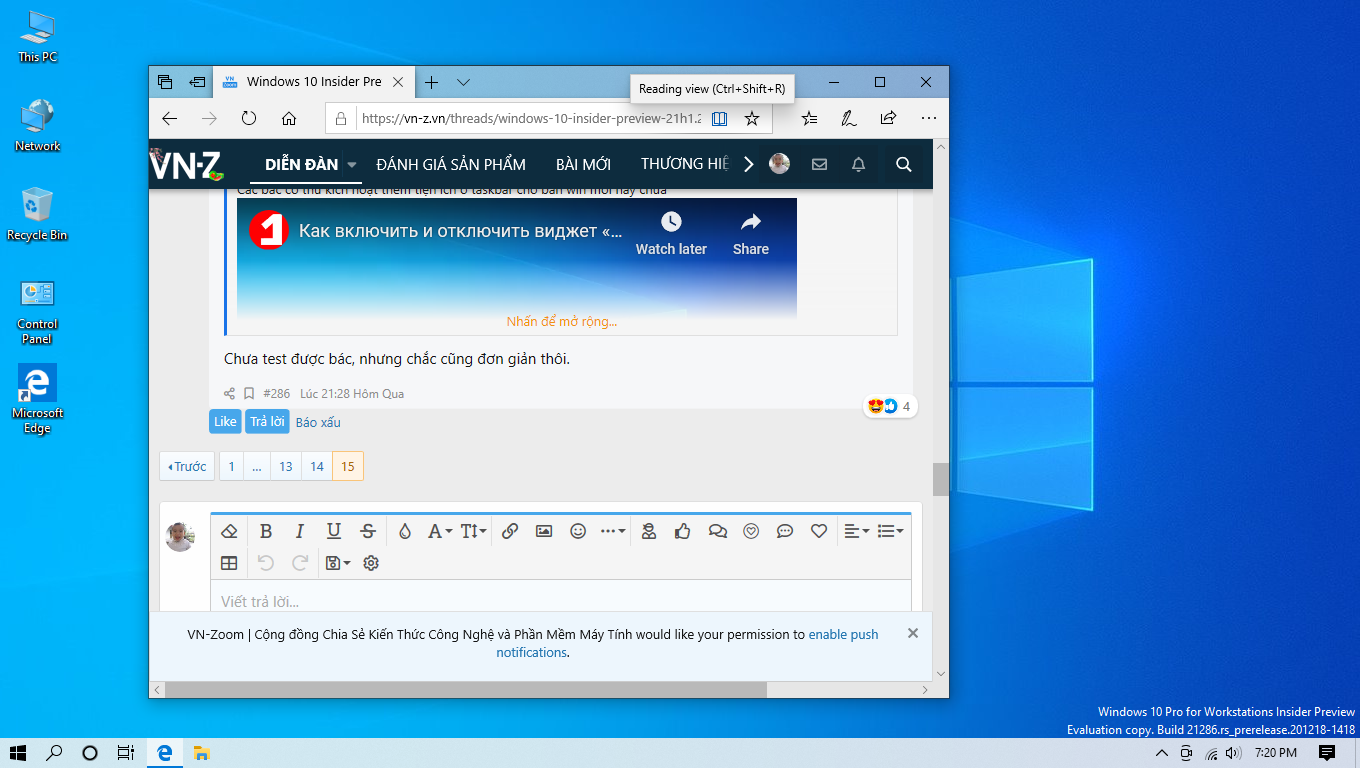1360x768 pixels.
Task: Go to page 1 of the thread
Action: (231, 466)
